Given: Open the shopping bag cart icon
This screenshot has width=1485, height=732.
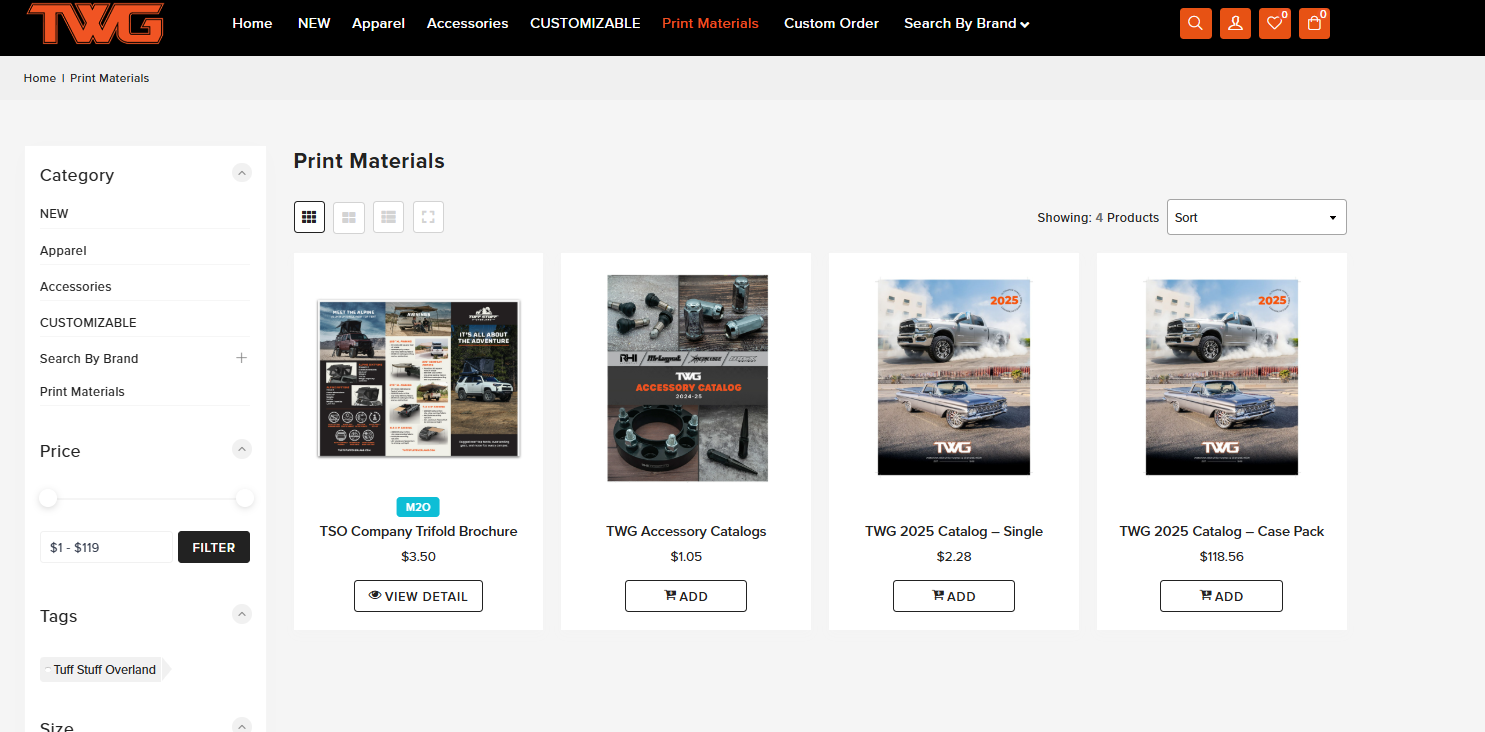Looking at the screenshot, I should 1314,24.
